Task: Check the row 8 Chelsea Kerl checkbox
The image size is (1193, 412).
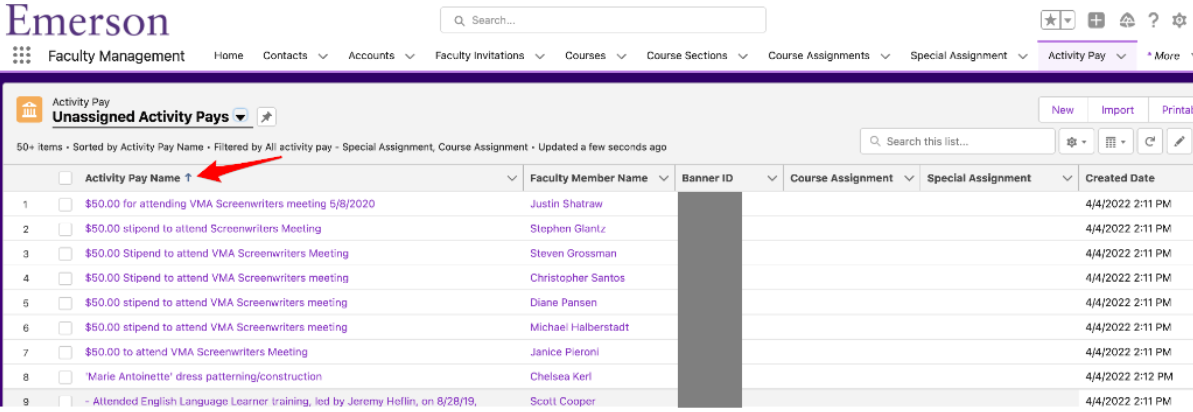Action: coord(65,377)
